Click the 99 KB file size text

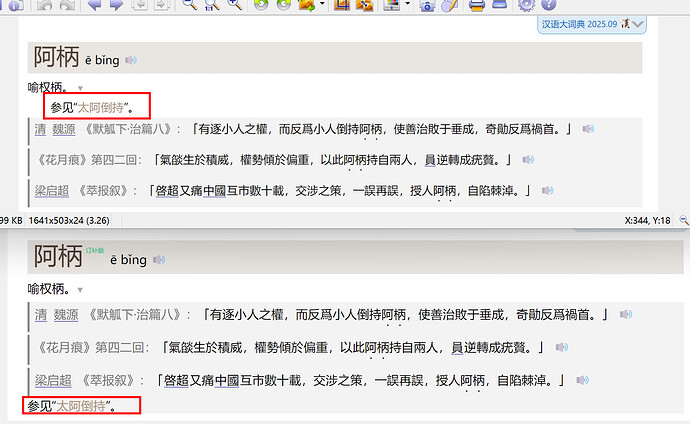point(11,220)
